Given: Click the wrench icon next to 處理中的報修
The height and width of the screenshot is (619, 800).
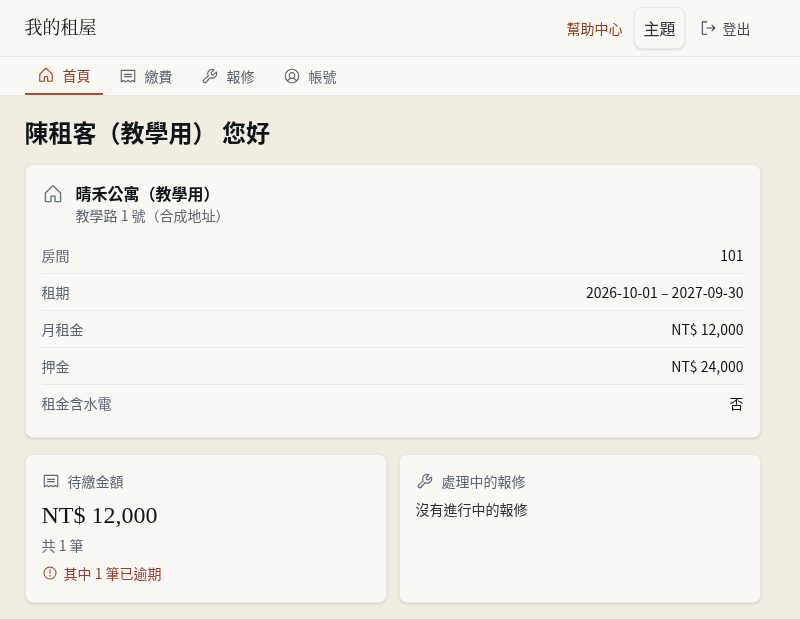Looking at the screenshot, I should (x=424, y=481).
